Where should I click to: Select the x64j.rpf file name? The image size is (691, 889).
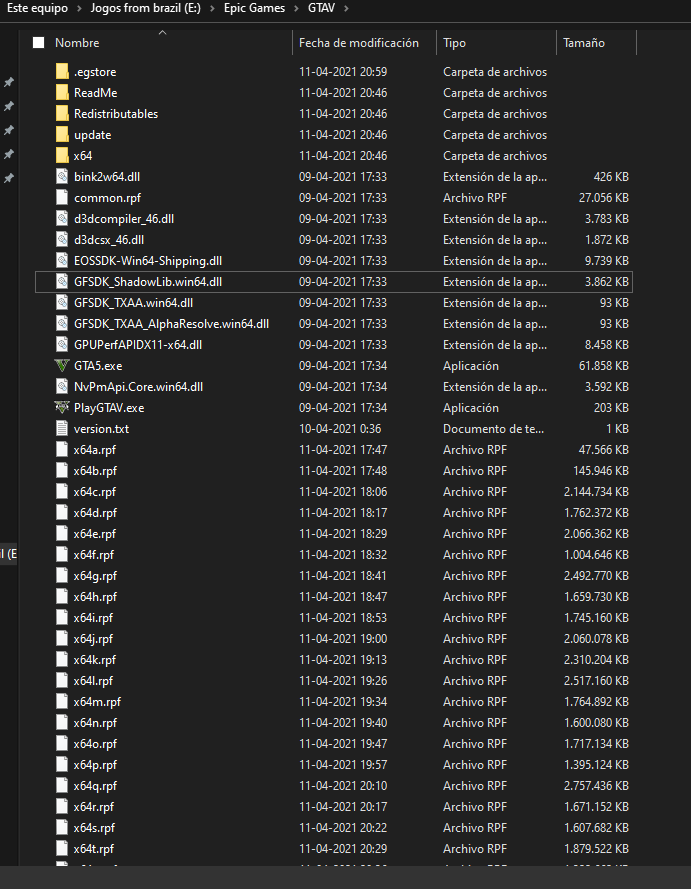(x=94, y=638)
